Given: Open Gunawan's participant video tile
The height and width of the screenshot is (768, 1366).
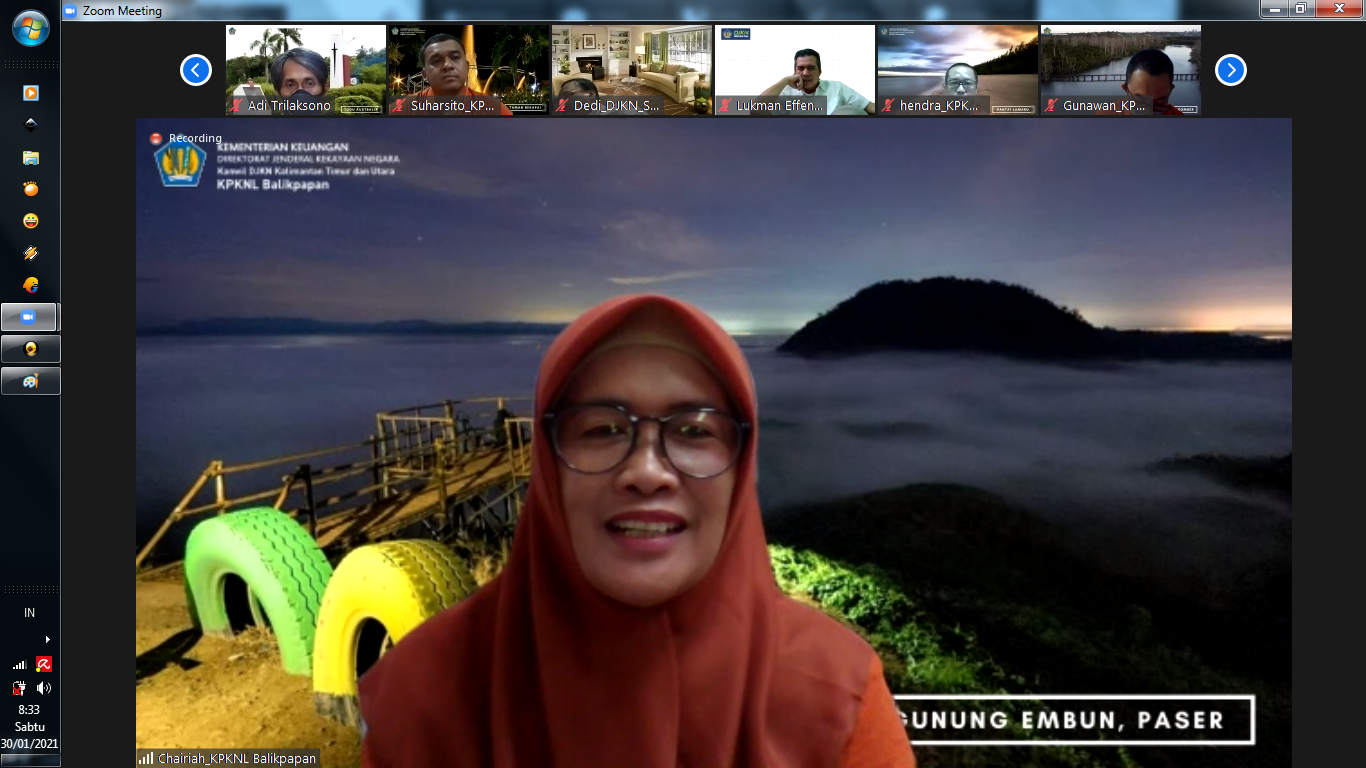Looking at the screenshot, I should pos(1120,70).
